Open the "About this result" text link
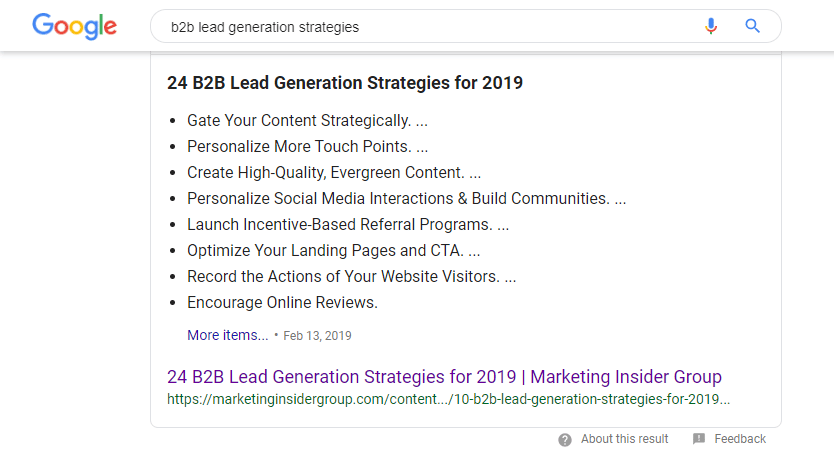This screenshot has width=834, height=459. (x=624, y=439)
